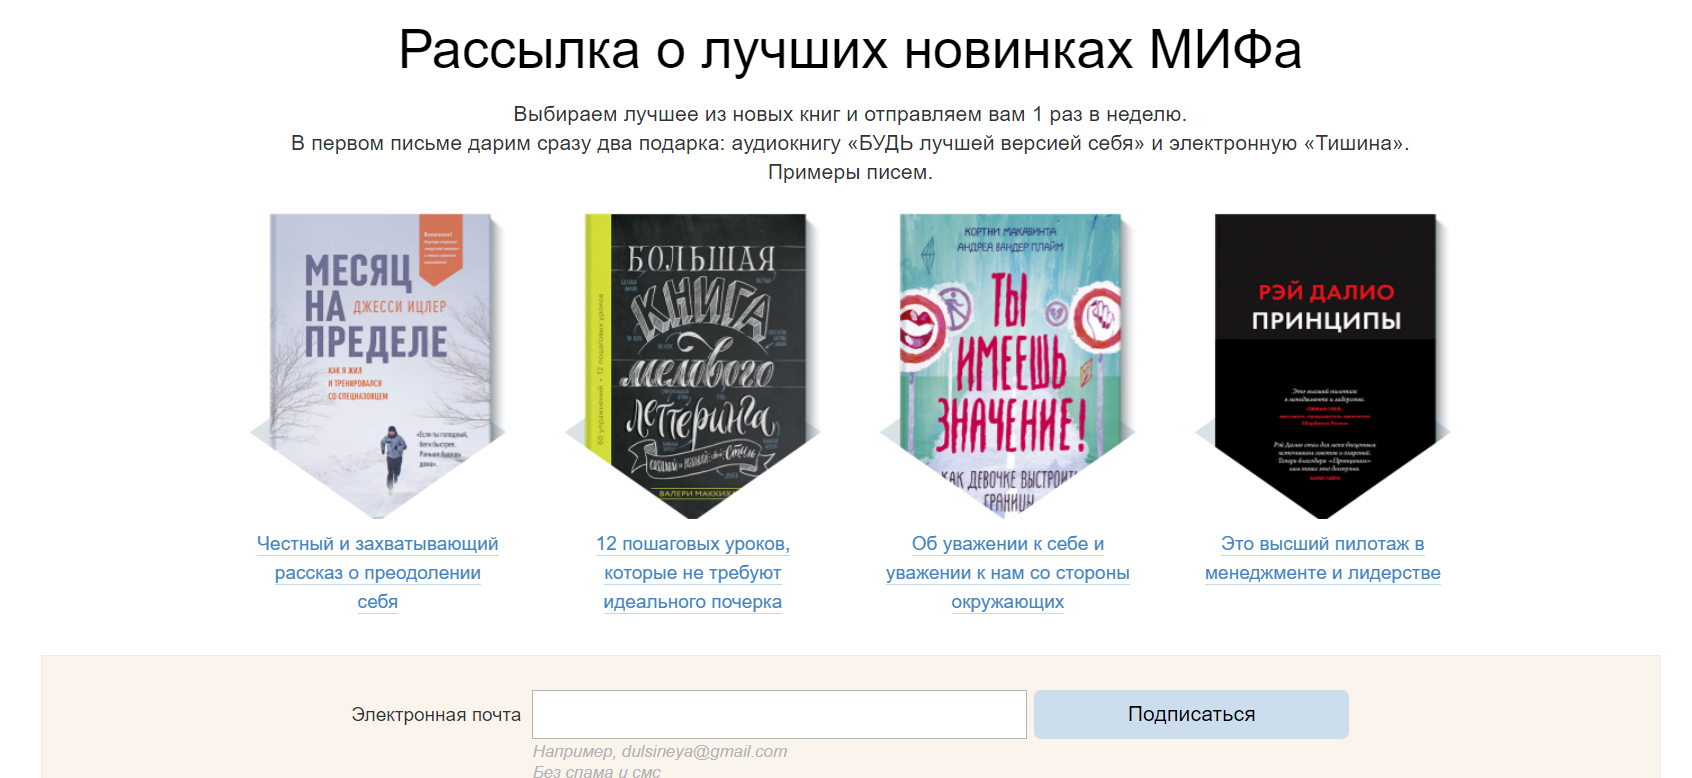Open the «Месяц на пределе» book cover
The width and height of the screenshot is (1692, 778).
coord(378,365)
